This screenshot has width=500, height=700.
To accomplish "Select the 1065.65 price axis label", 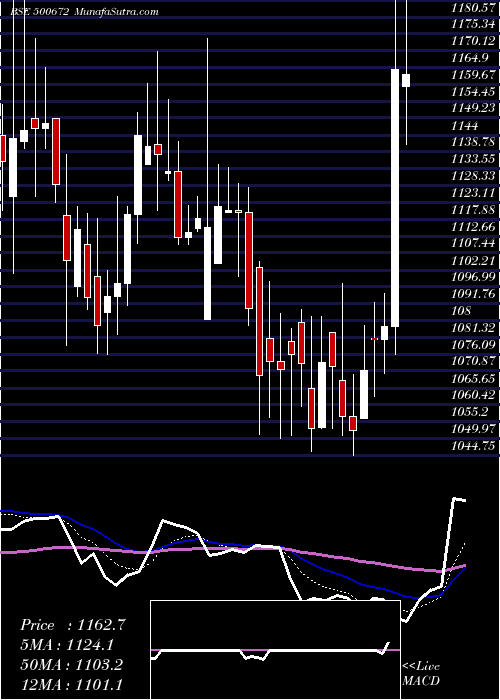I will pyautogui.click(x=473, y=378).
